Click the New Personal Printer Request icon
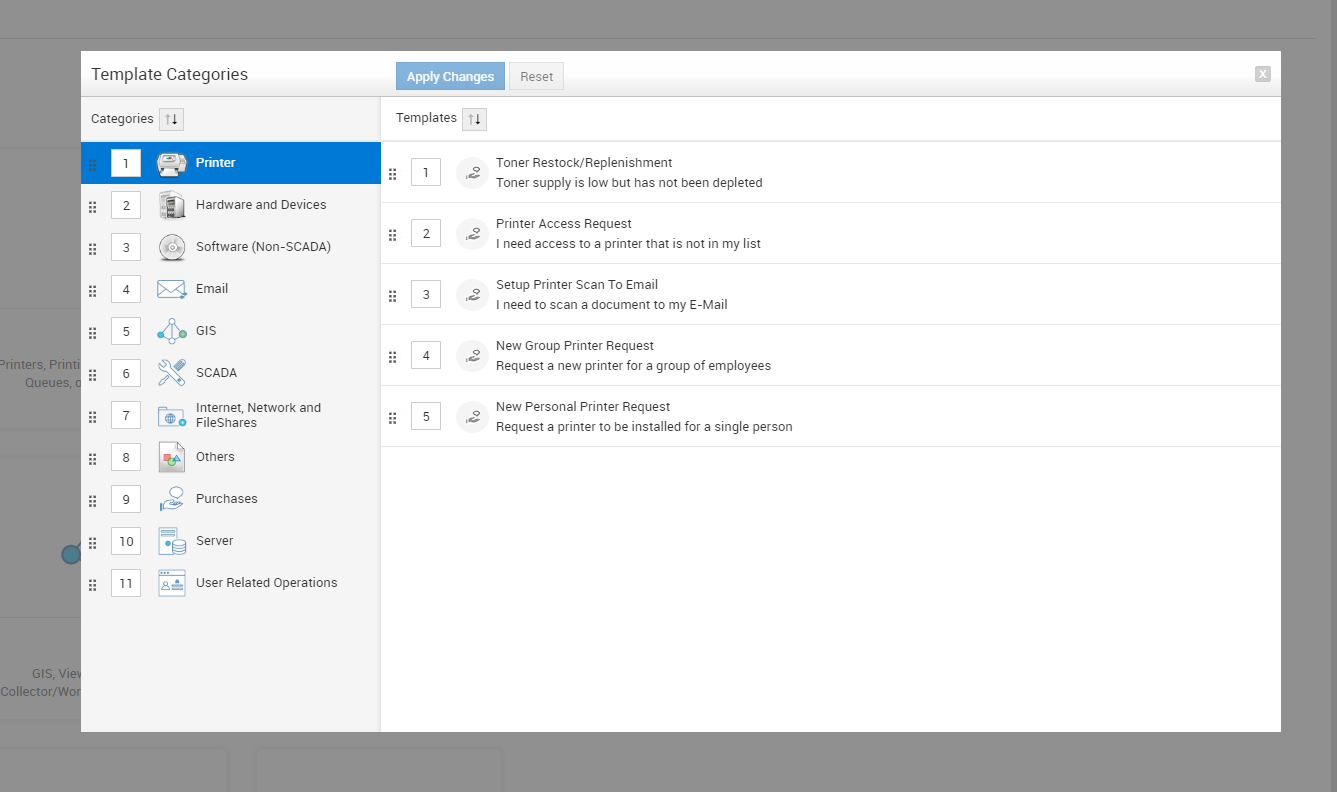Image resolution: width=1337 pixels, height=792 pixels. pyautogui.click(x=472, y=417)
